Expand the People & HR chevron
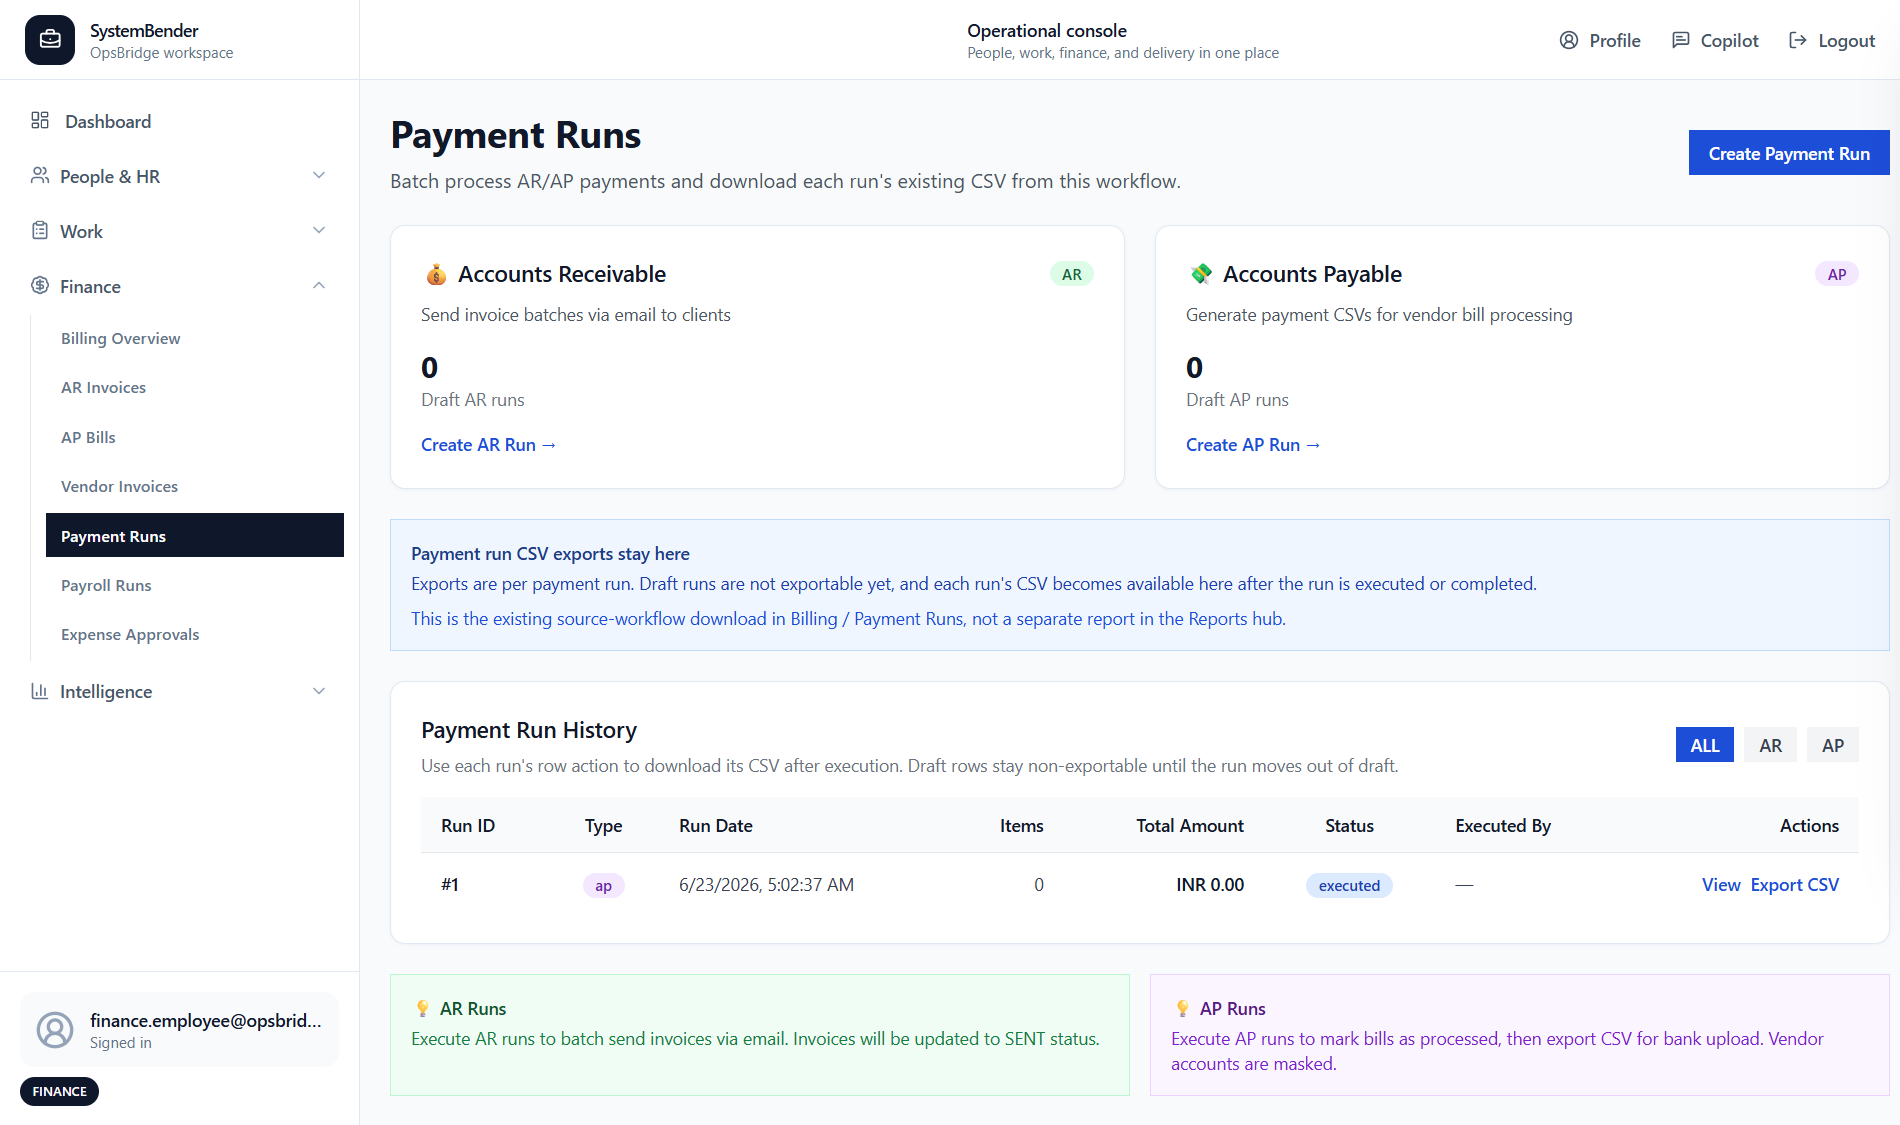 coord(319,176)
